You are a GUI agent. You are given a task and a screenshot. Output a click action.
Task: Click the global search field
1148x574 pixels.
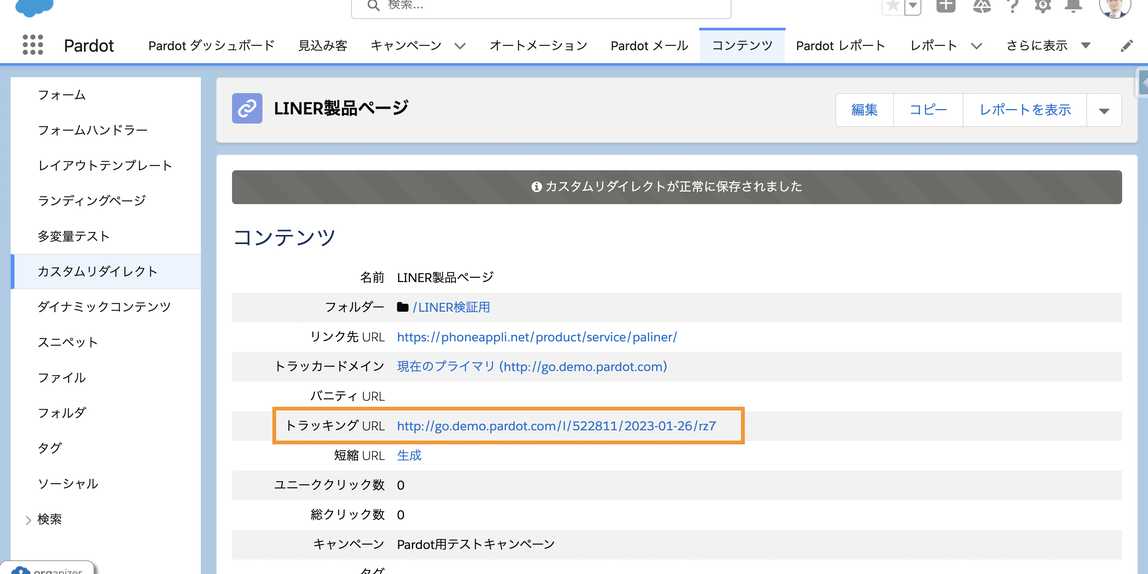541,7
